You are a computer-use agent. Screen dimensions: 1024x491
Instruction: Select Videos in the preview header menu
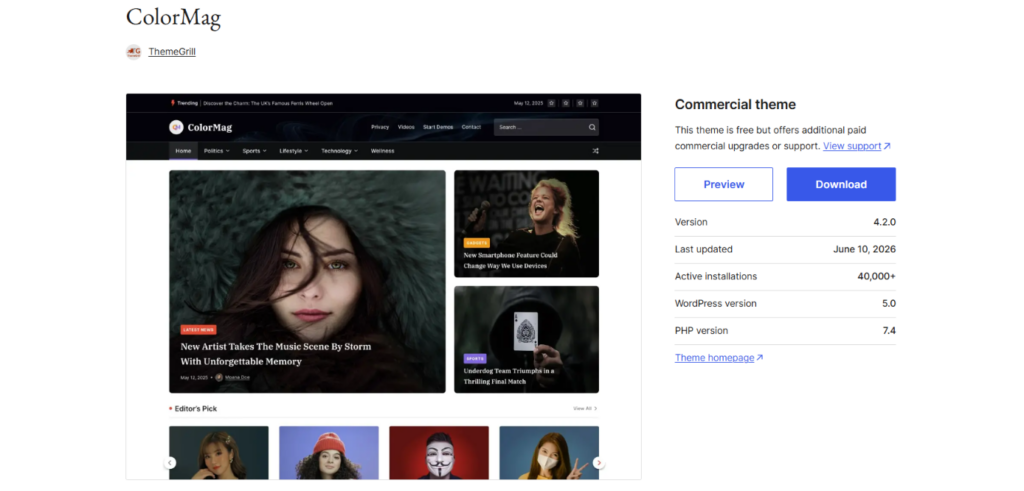coord(406,127)
